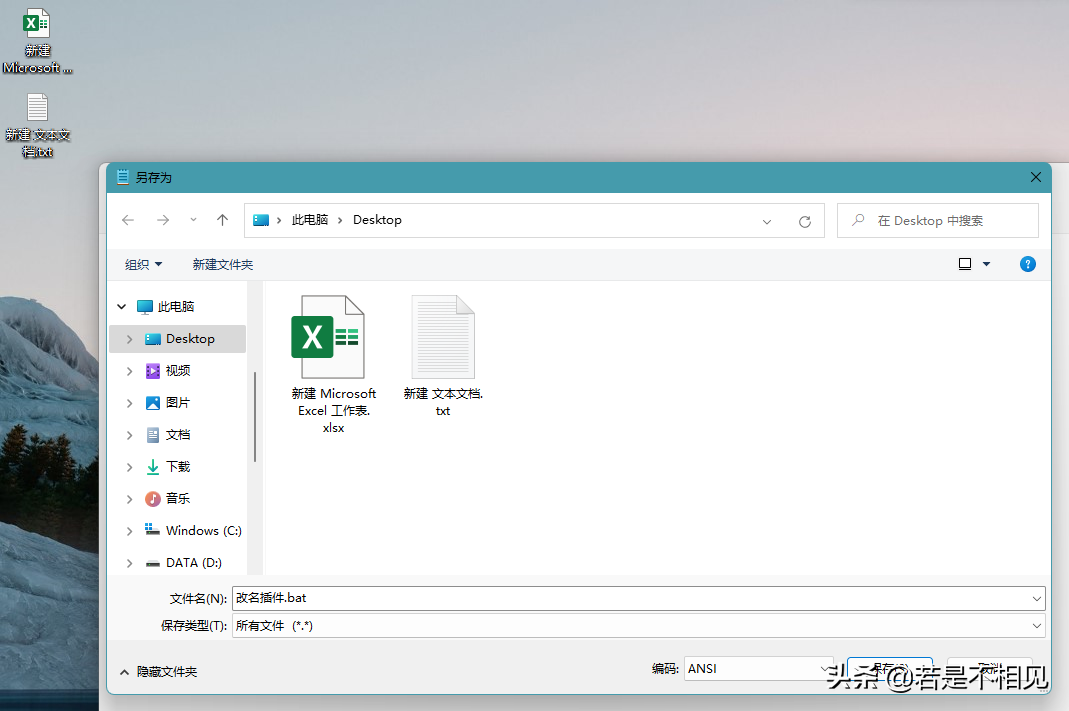
Task: Expand address bar history dropdown
Action: (767, 222)
